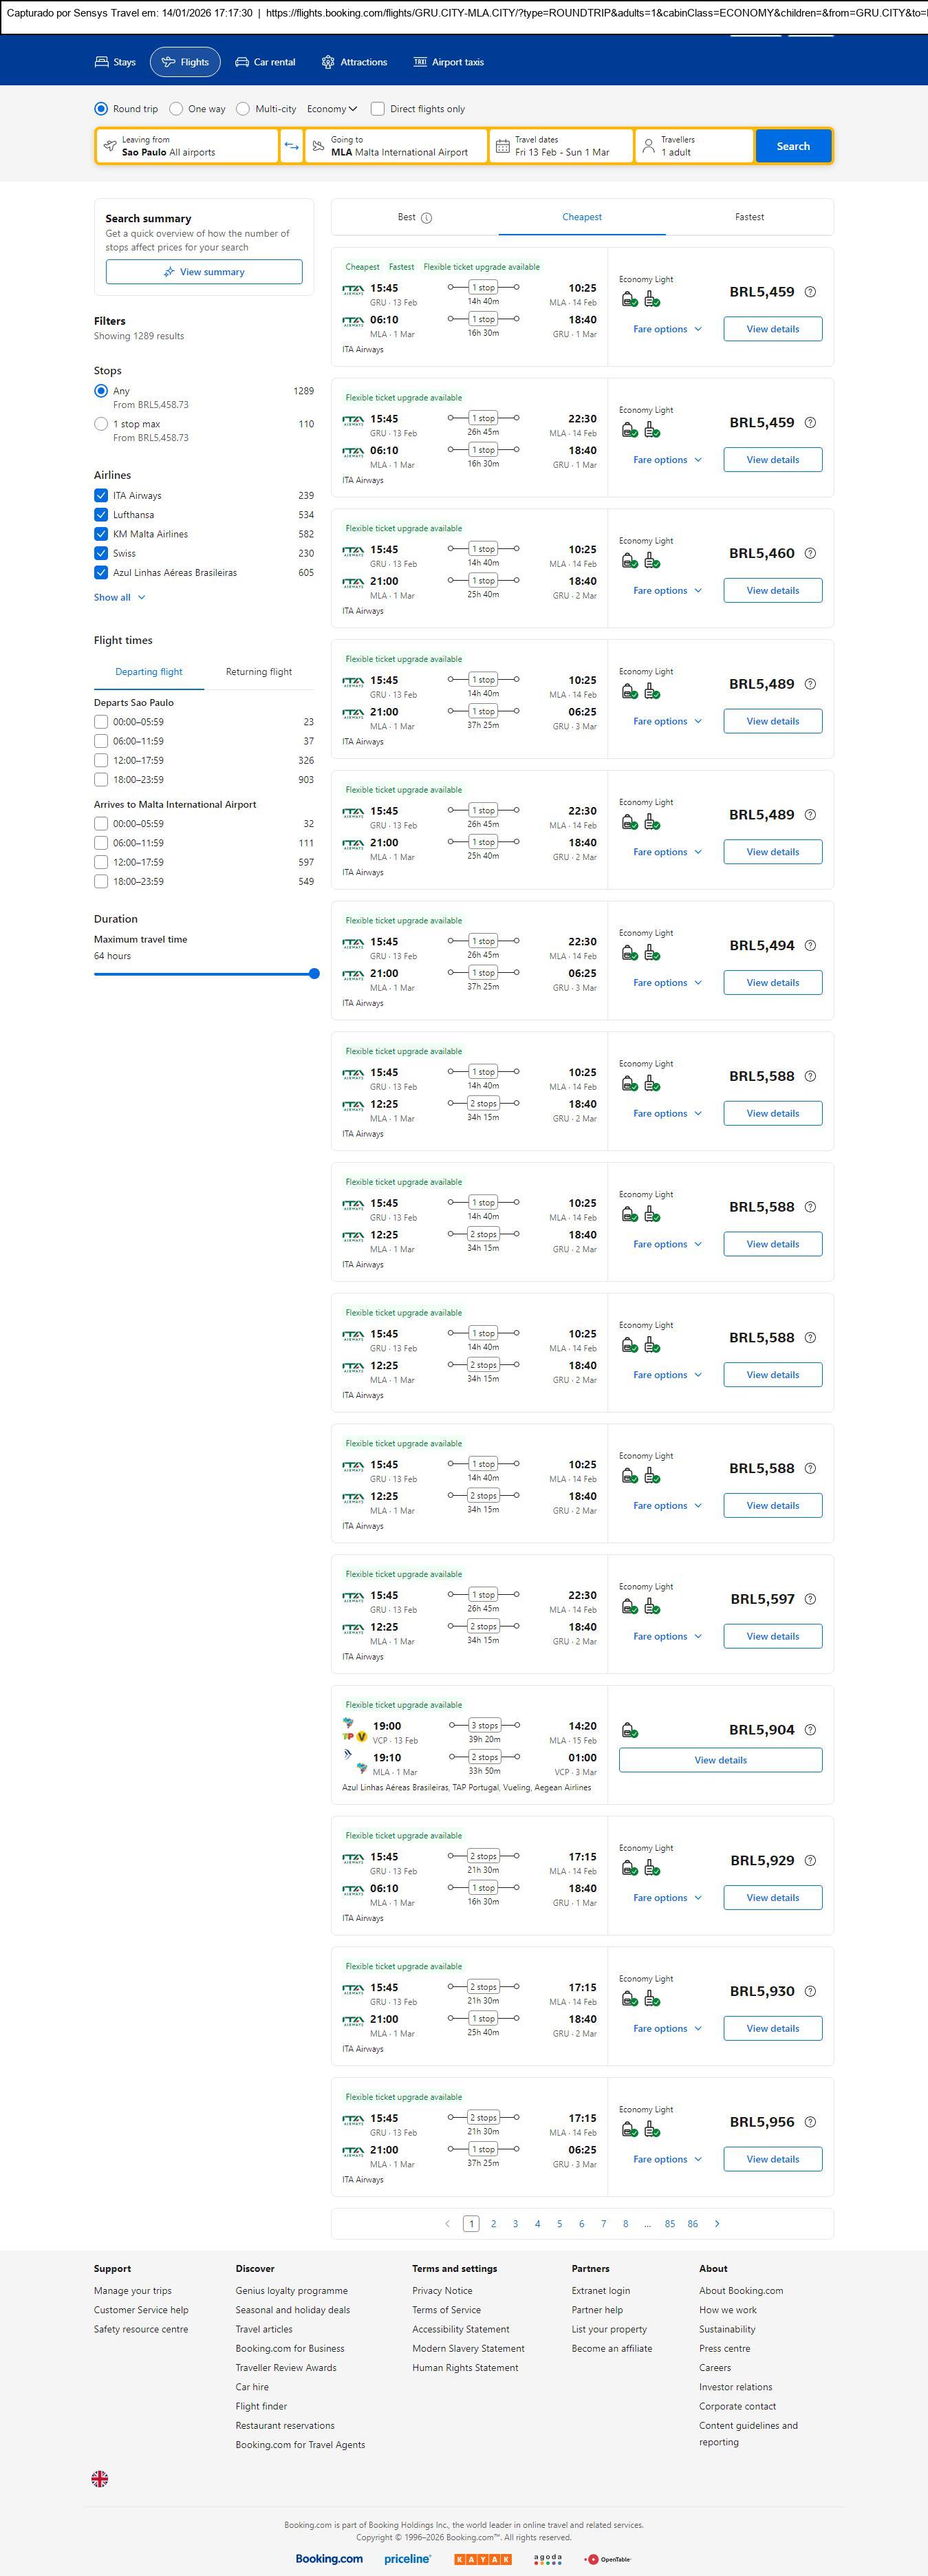Click the bed icon for Stays
The image size is (928, 2576).
coord(102,62)
